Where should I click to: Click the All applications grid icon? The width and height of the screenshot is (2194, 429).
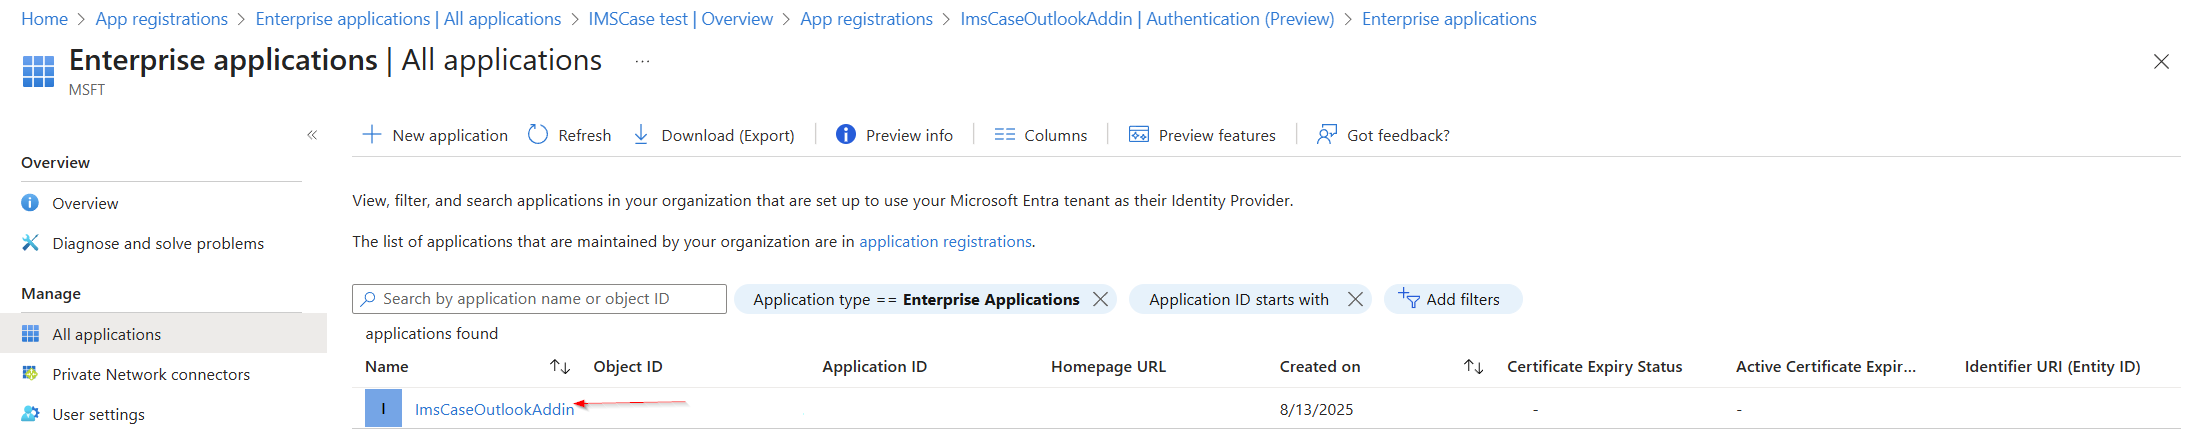tap(31, 334)
